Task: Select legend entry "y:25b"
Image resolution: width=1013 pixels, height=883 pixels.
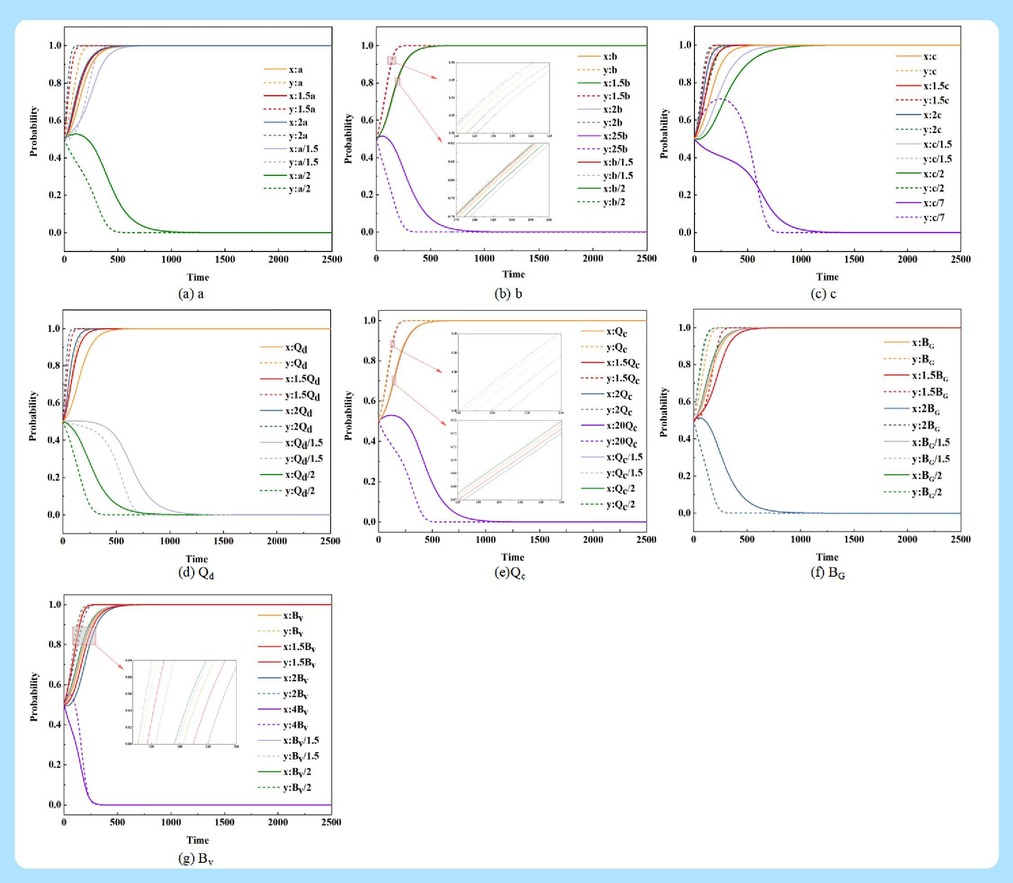Action: tap(603, 149)
